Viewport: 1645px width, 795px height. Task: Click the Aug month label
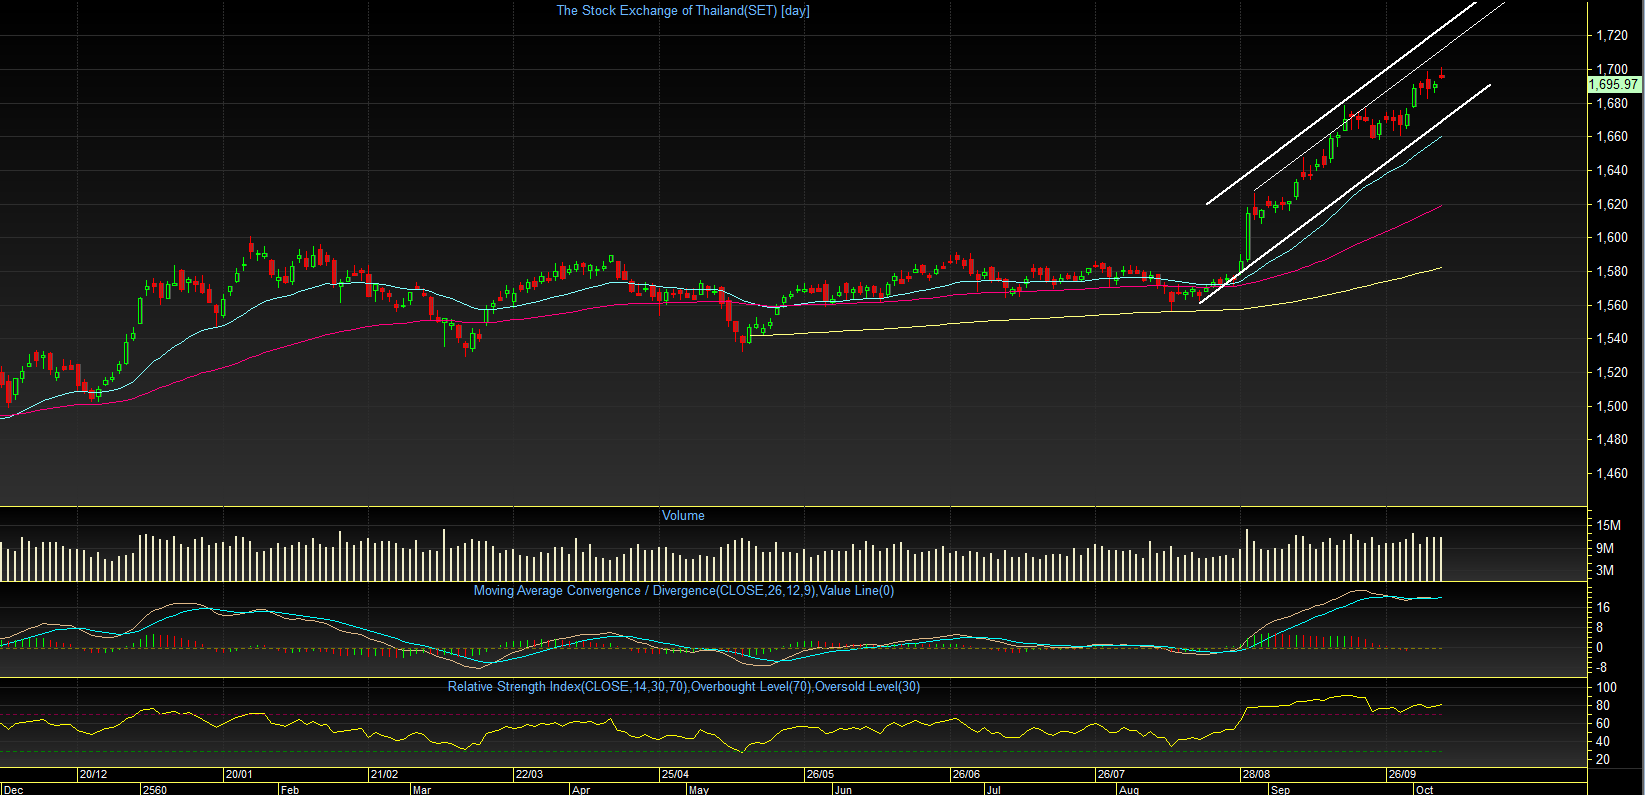[1129, 790]
